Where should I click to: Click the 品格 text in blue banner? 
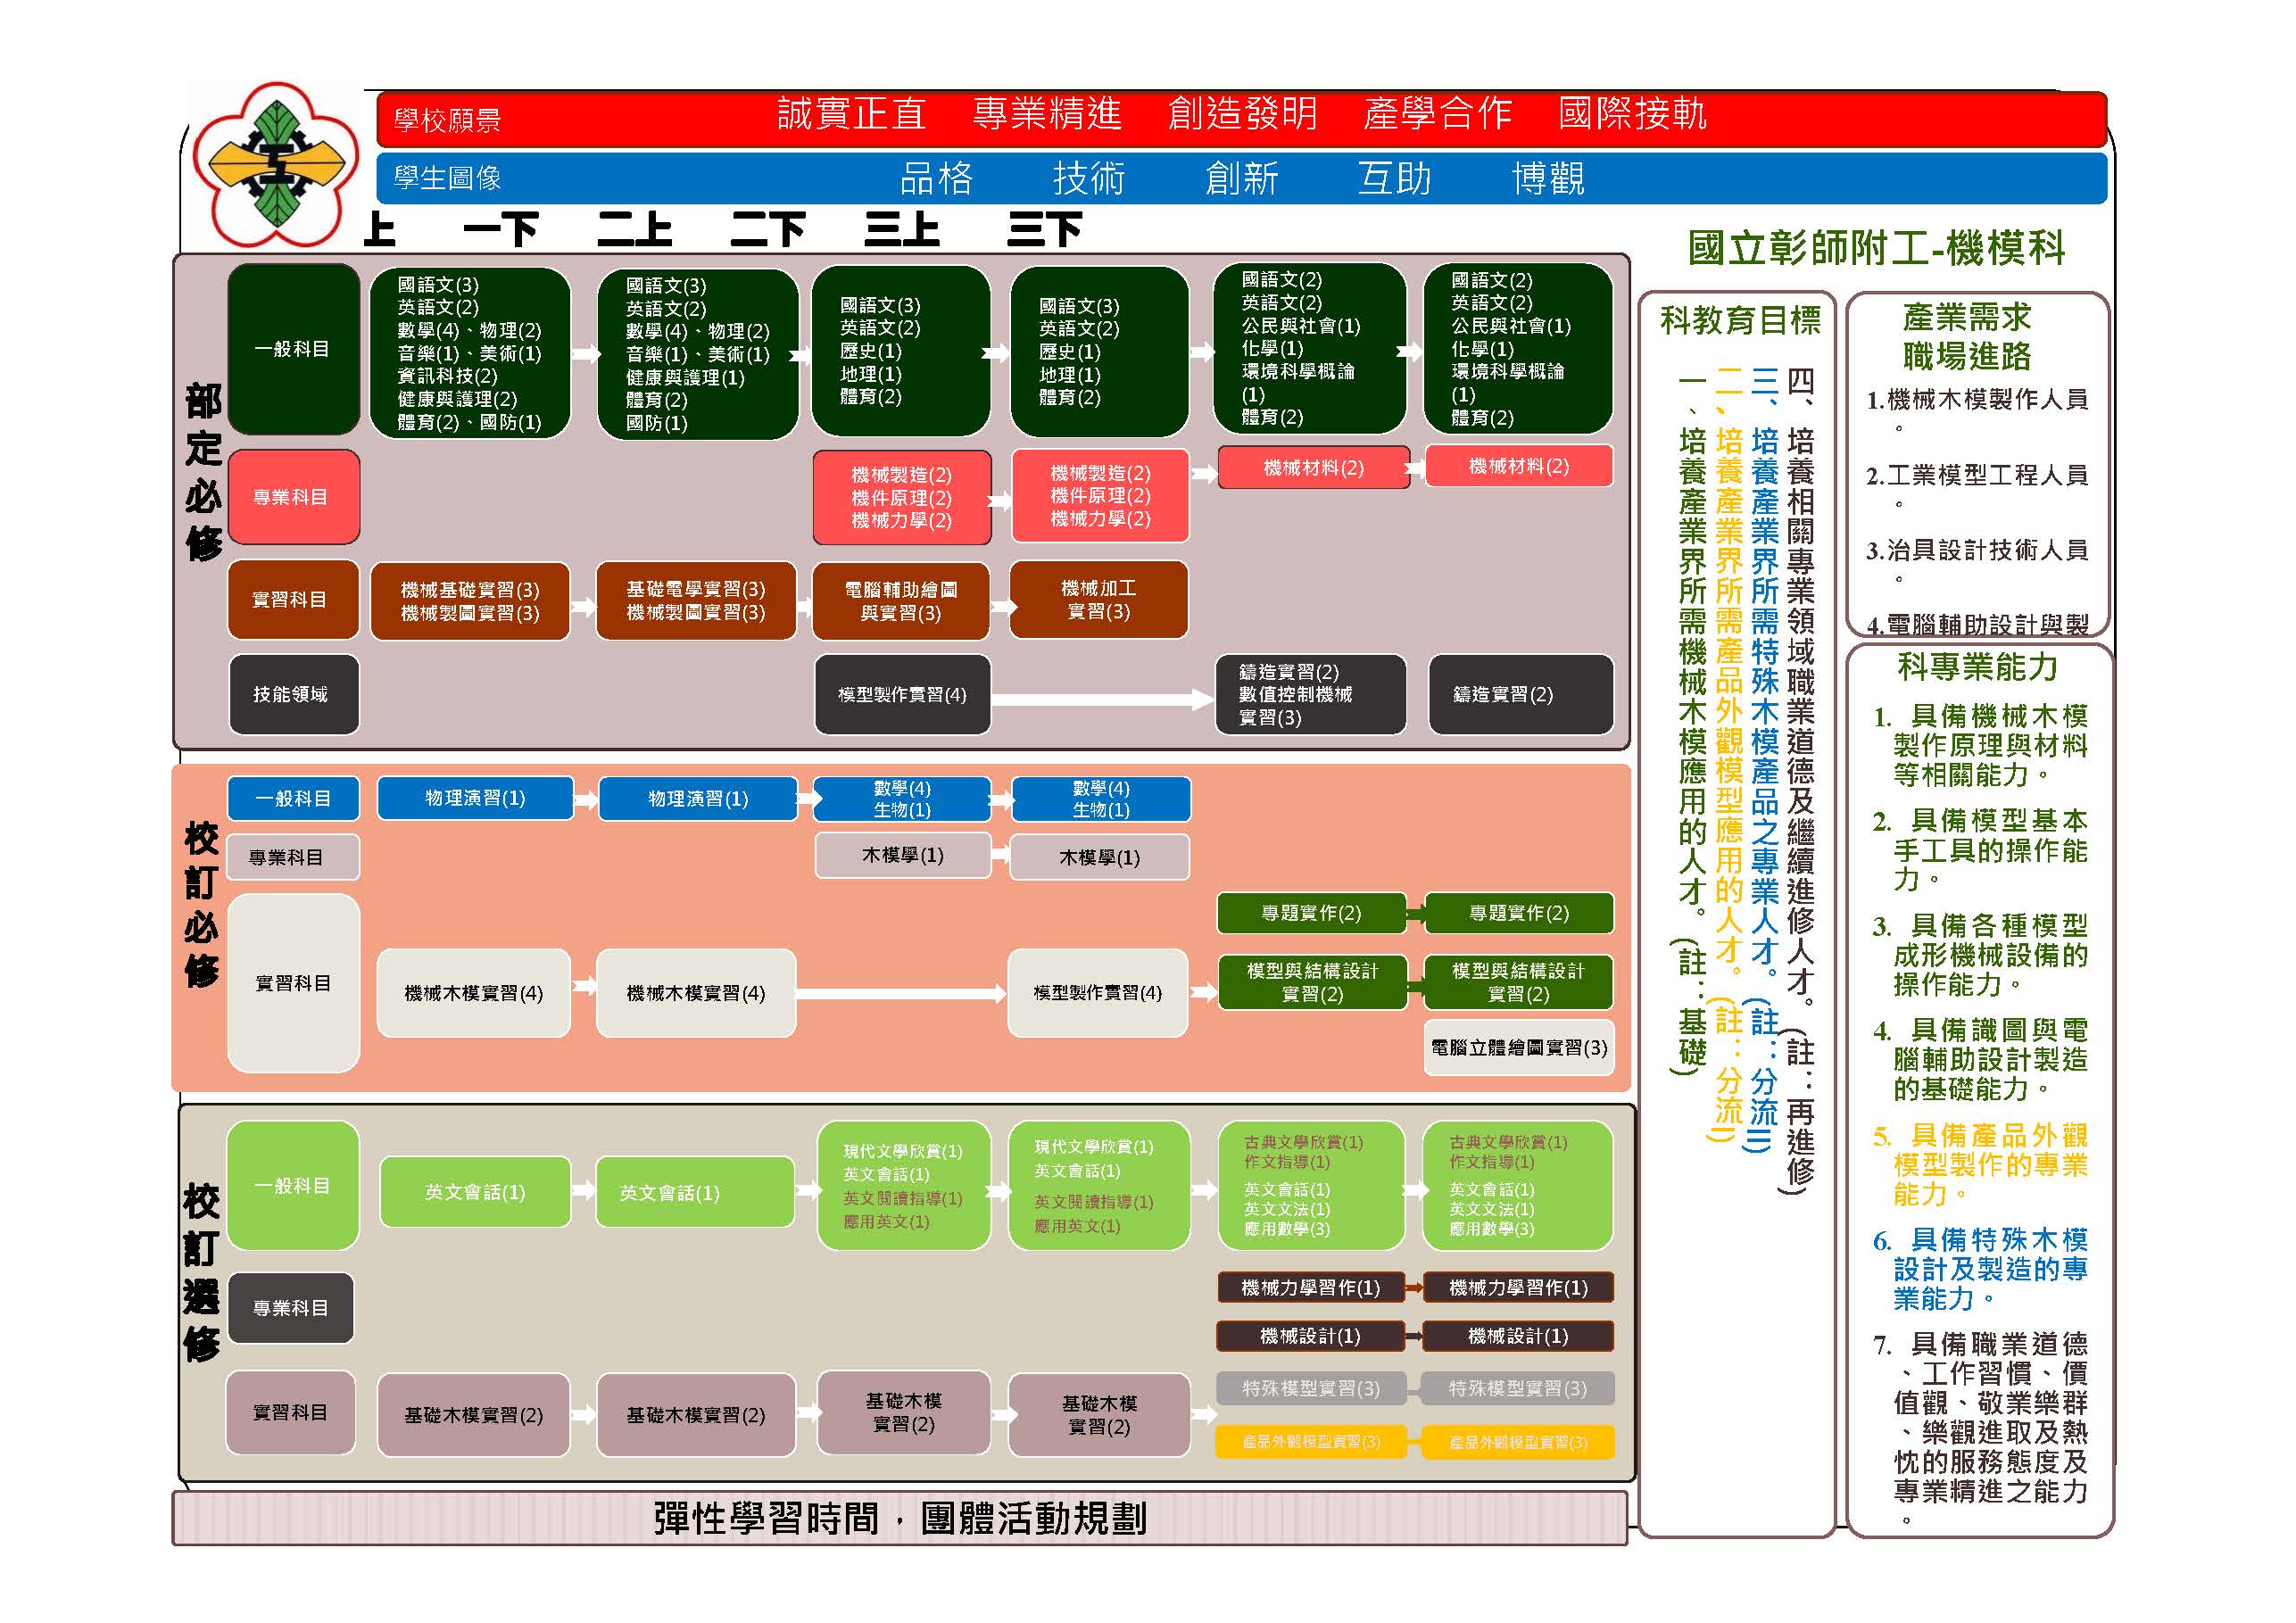[x=936, y=179]
